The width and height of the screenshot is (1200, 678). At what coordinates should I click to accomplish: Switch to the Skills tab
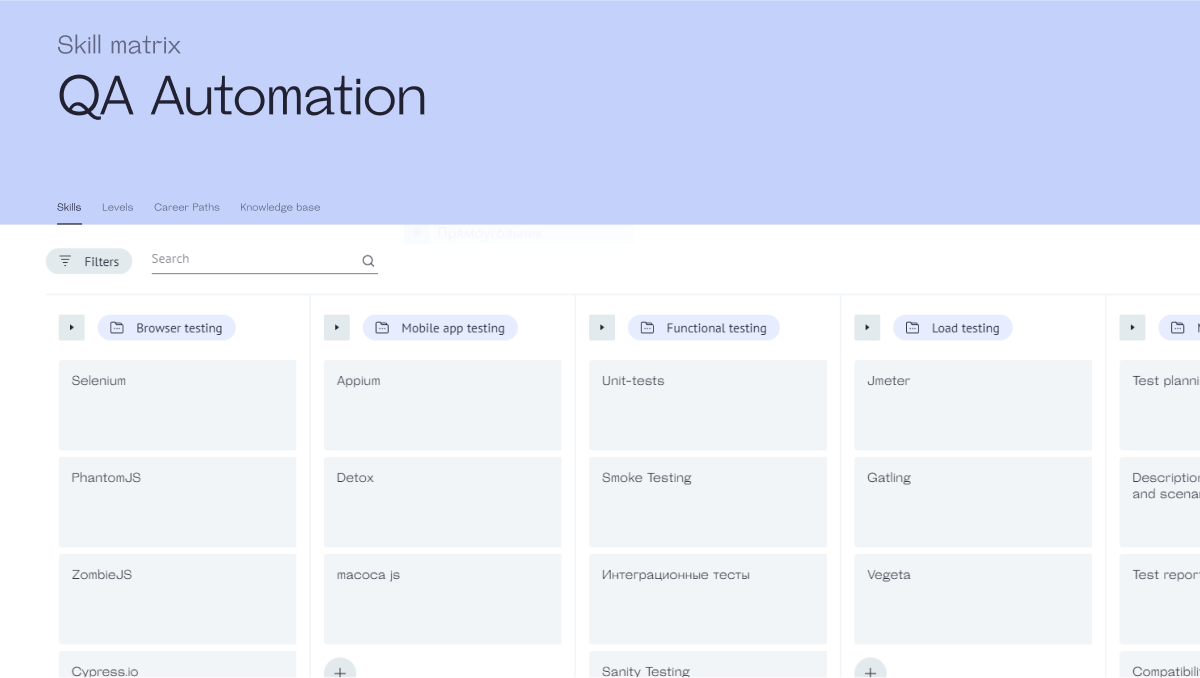69,207
